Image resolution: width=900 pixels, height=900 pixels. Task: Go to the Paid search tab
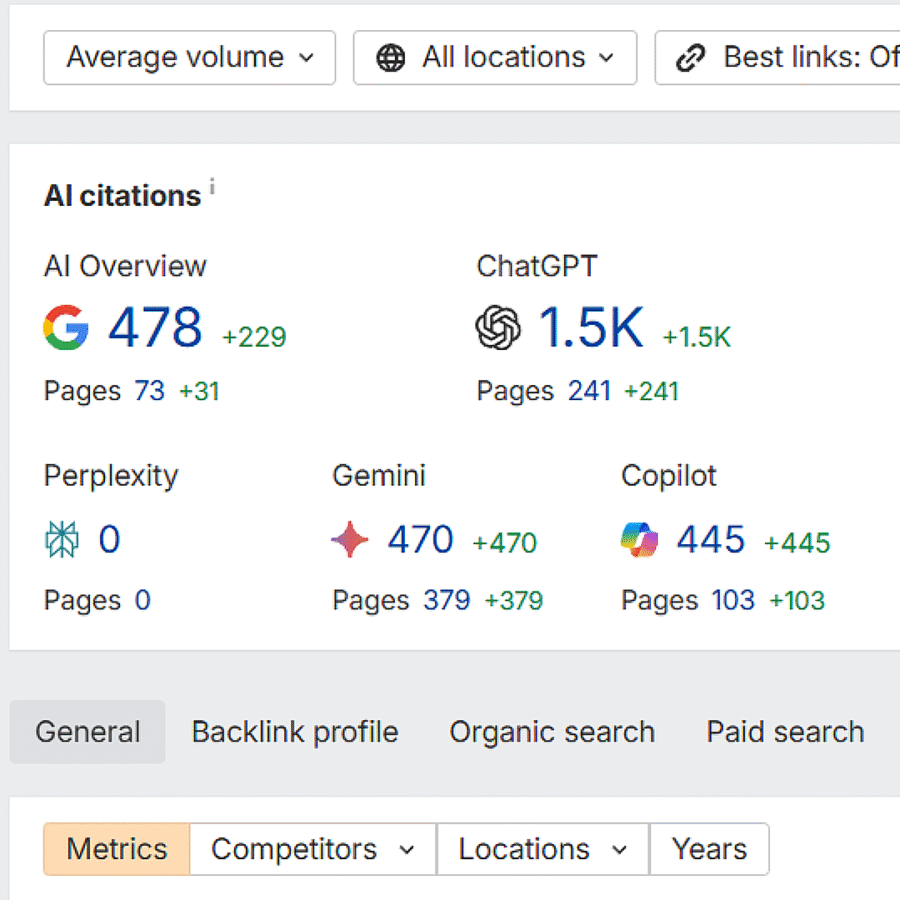[785, 732]
